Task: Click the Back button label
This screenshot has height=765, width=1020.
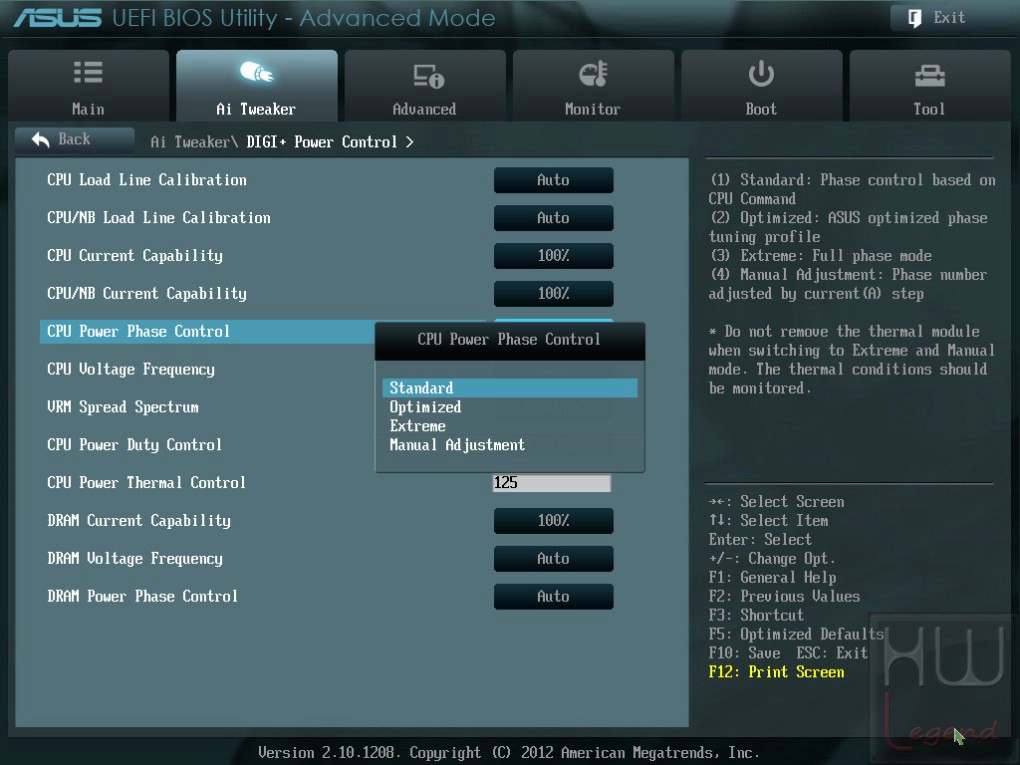Action: pyautogui.click(x=74, y=139)
